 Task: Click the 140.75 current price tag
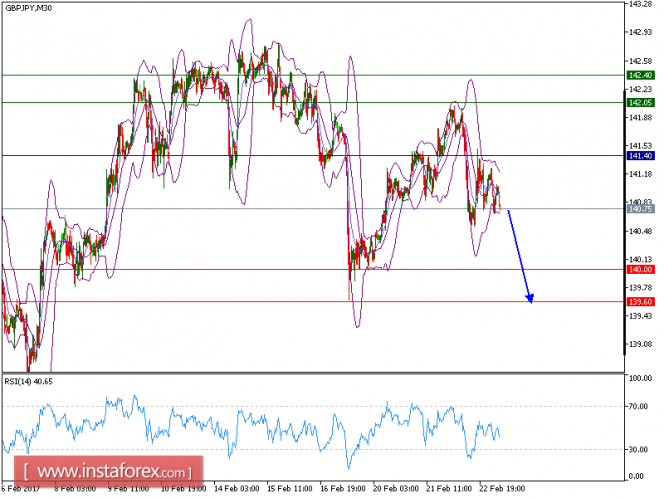point(640,209)
